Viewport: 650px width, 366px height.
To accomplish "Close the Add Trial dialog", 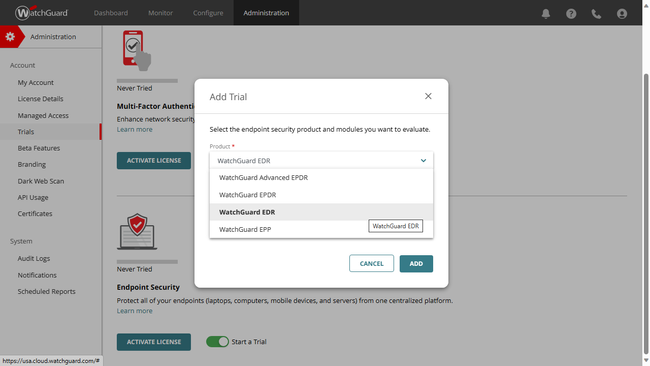I will [428, 96].
